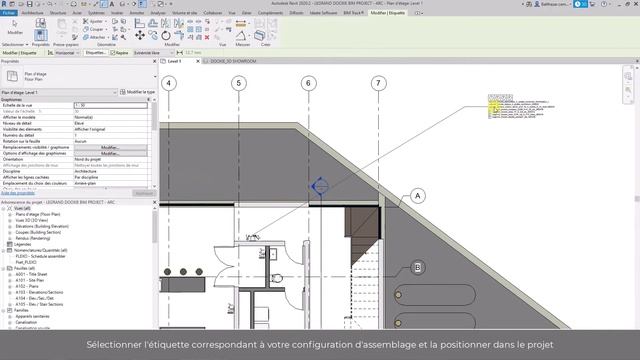Viewport: 640px width, 360px height.
Task: Click the Text A icon in quick access toolbar
Action: click(x=111, y=4)
